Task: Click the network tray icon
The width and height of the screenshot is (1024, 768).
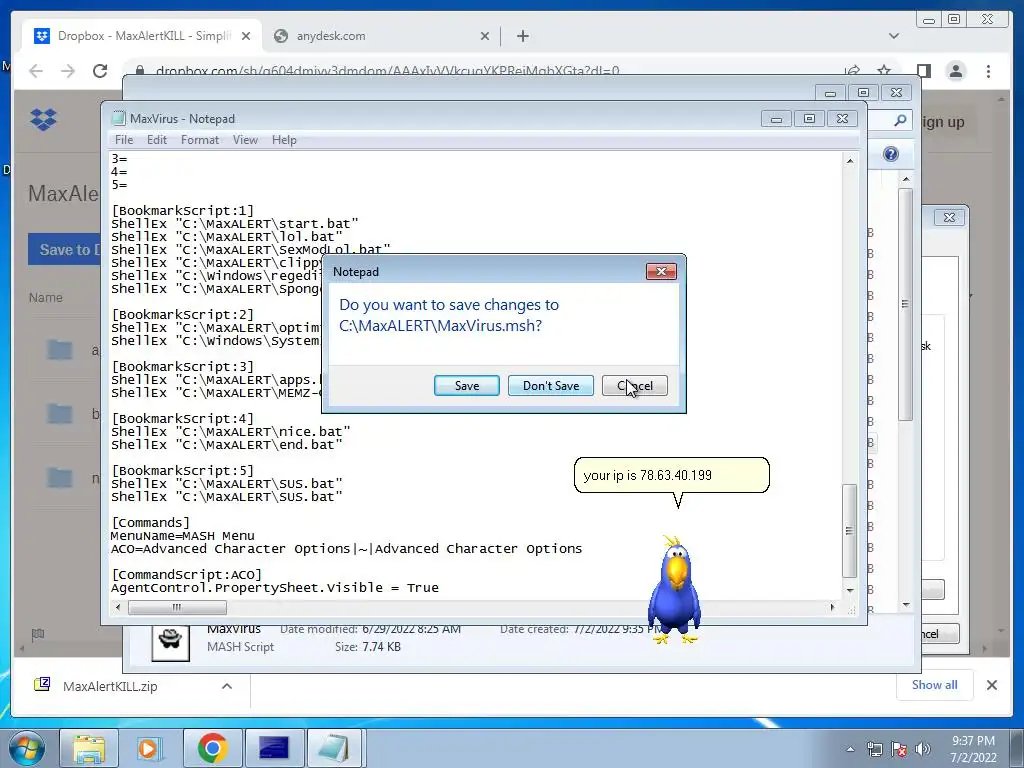Action: click(x=874, y=749)
